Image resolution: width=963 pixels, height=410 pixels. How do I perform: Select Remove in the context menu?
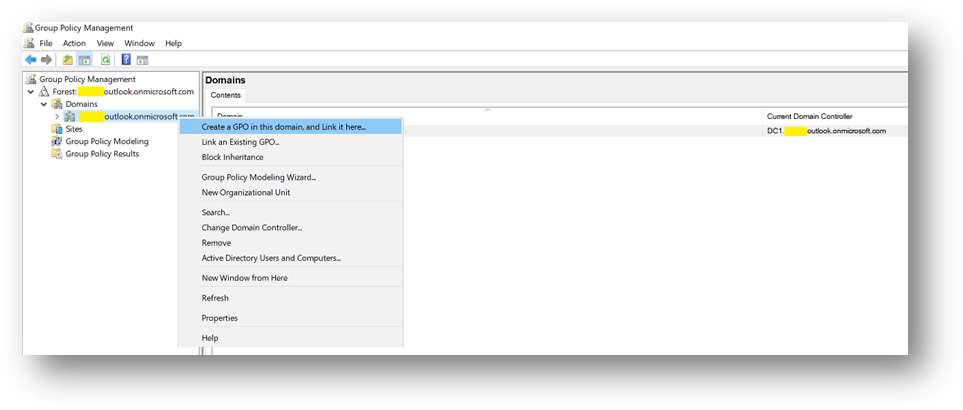[x=290, y=243]
